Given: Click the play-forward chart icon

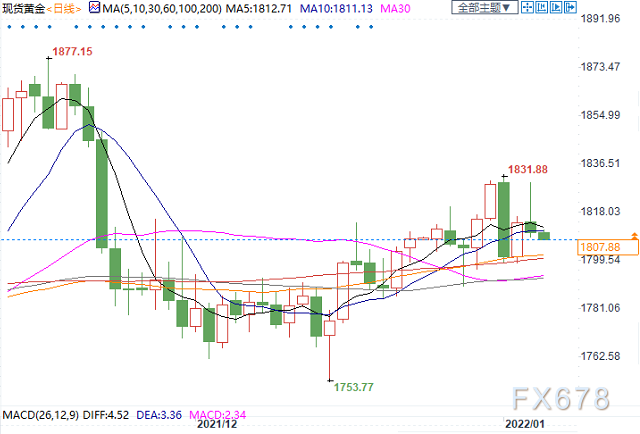Looking at the screenshot, I should (x=556, y=7).
